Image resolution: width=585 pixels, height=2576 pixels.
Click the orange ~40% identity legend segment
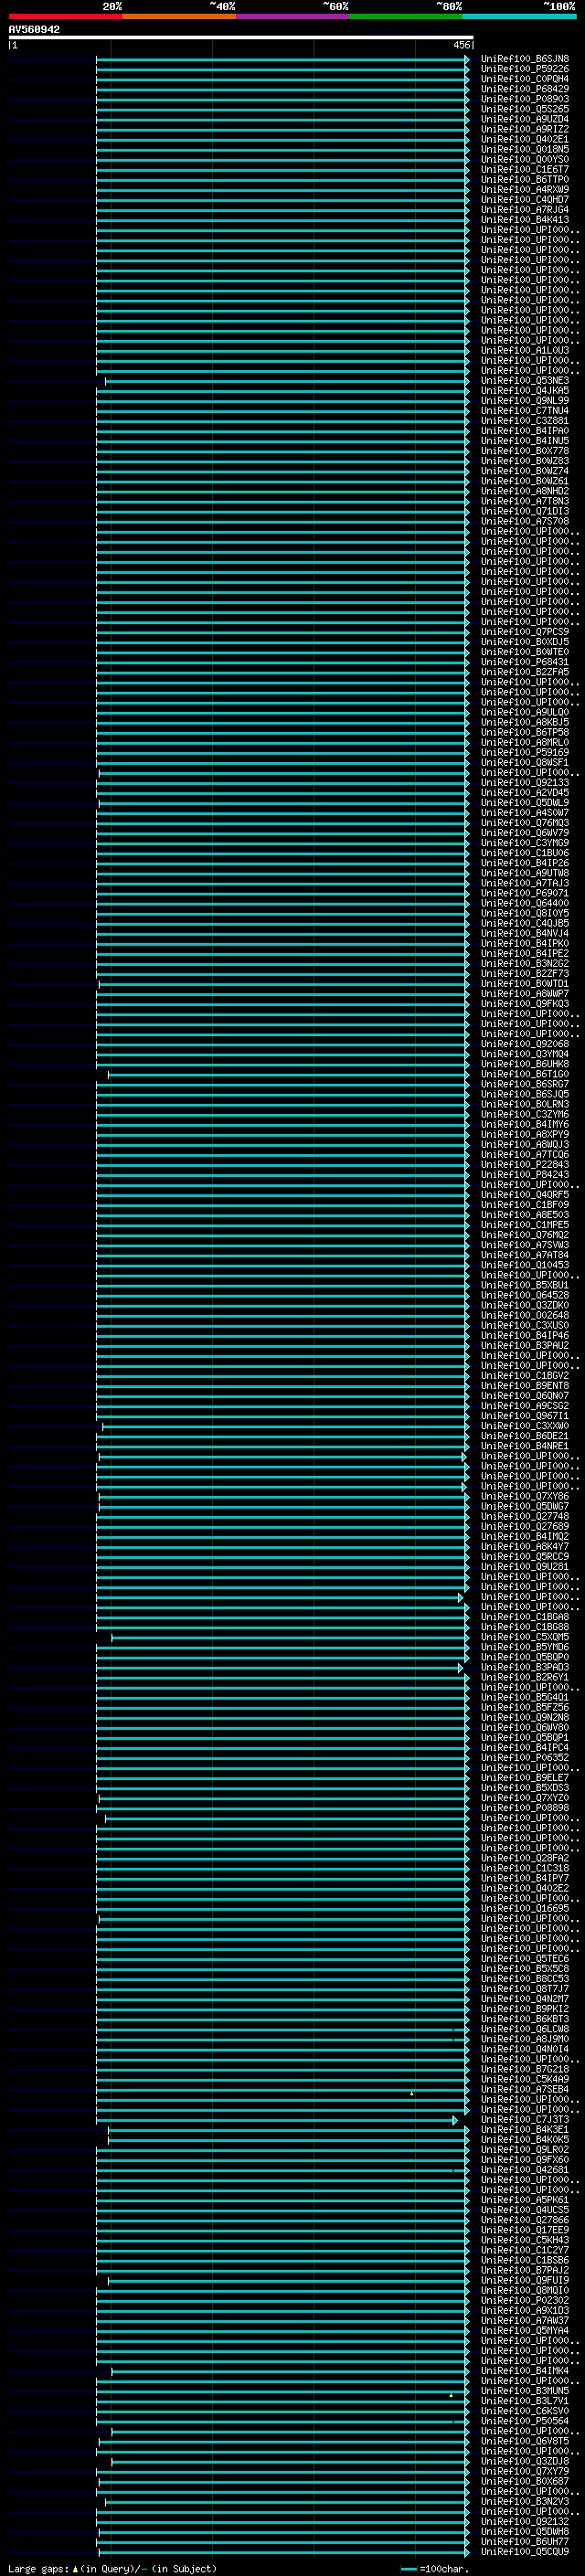pos(179,16)
